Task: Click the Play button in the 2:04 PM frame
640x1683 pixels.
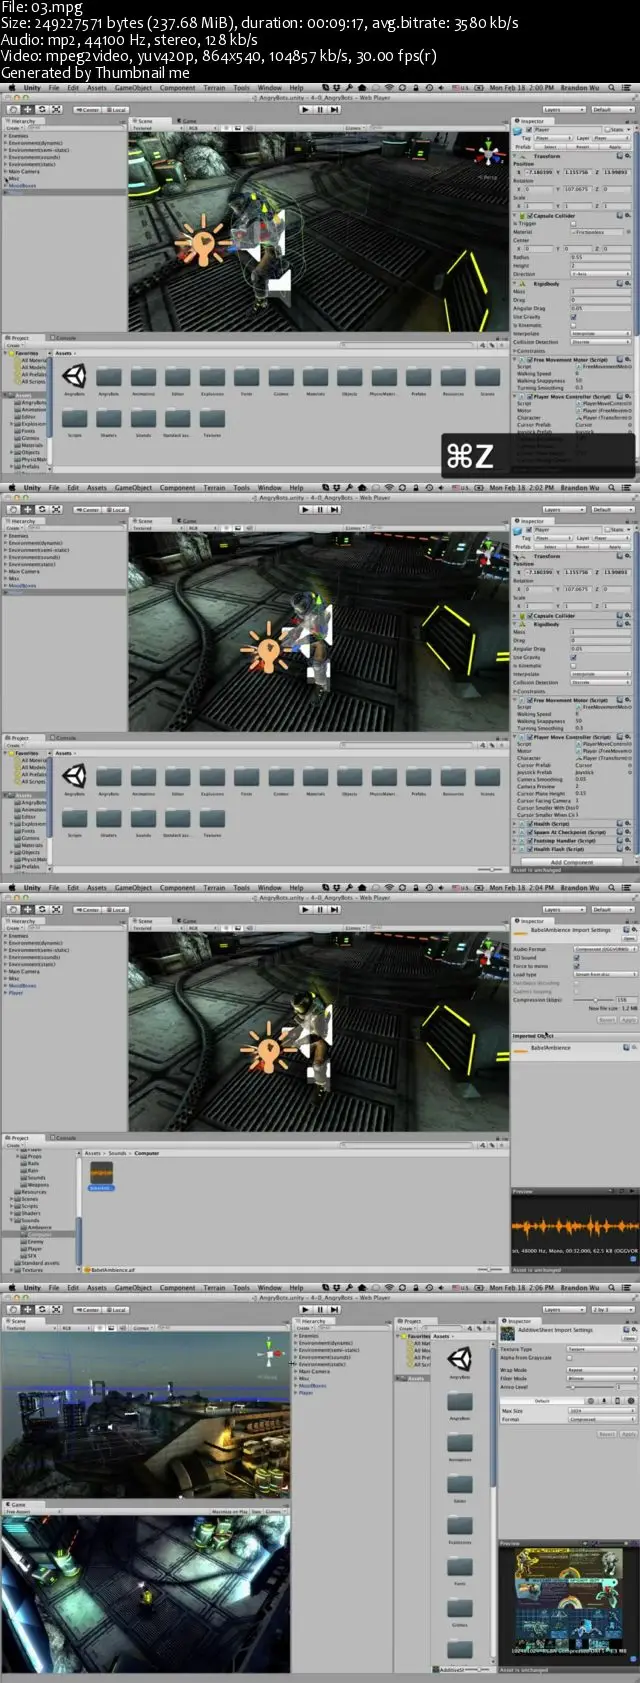Action: tap(306, 909)
